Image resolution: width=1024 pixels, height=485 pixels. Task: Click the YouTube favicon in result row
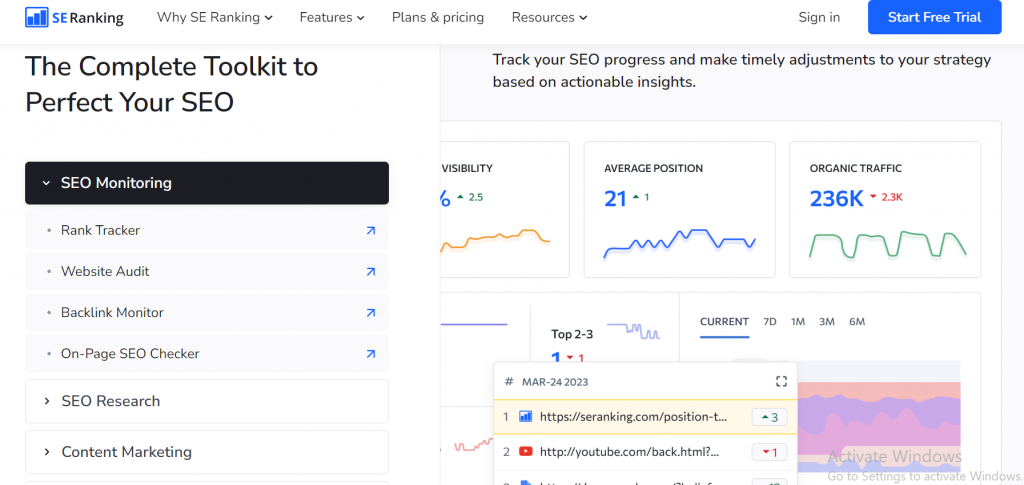coord(525,452)
